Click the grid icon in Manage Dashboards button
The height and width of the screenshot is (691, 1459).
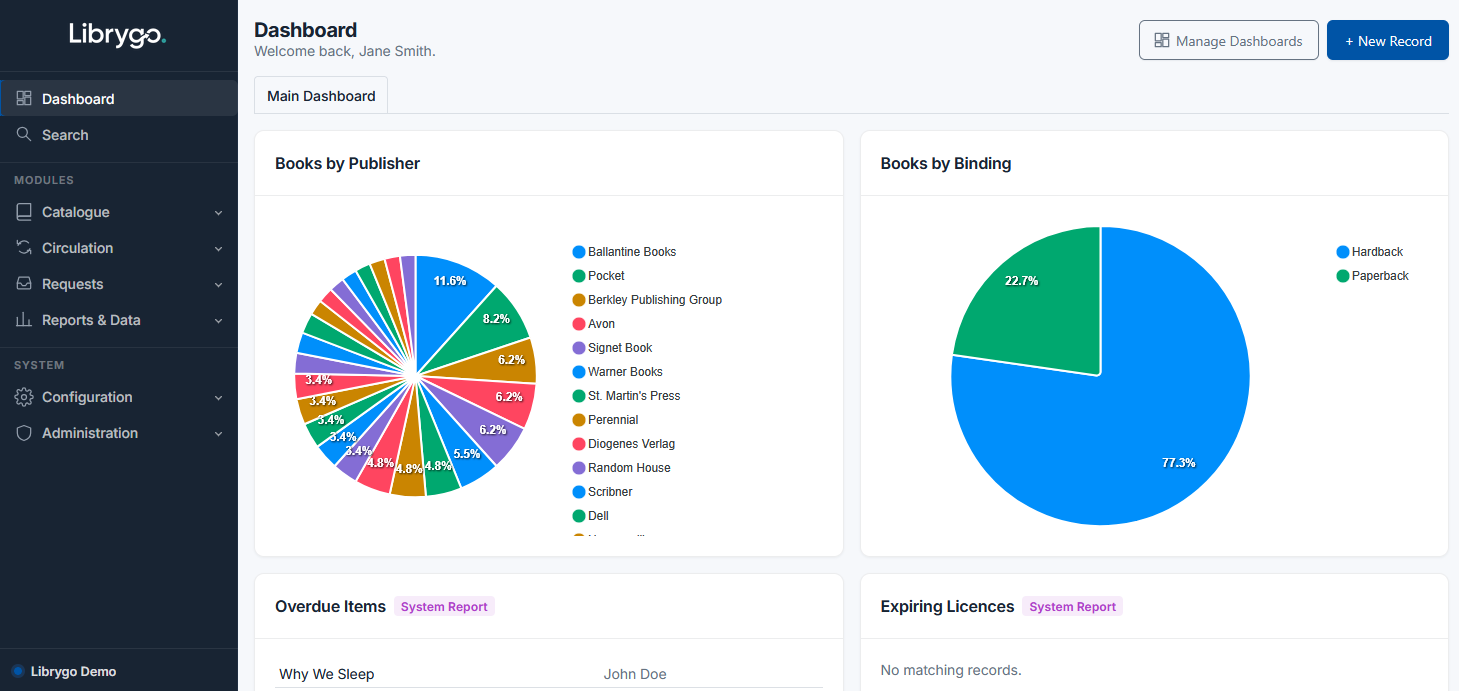tap(1162, 41)
